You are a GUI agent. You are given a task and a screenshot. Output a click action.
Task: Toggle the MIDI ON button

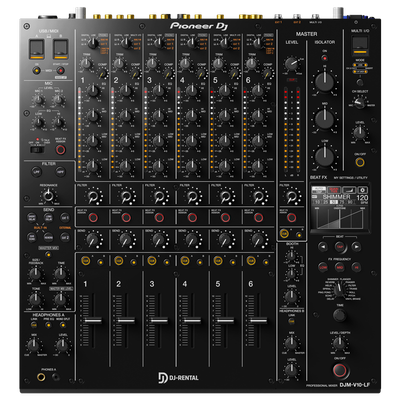pyautogui.click(x=36, y=70)
